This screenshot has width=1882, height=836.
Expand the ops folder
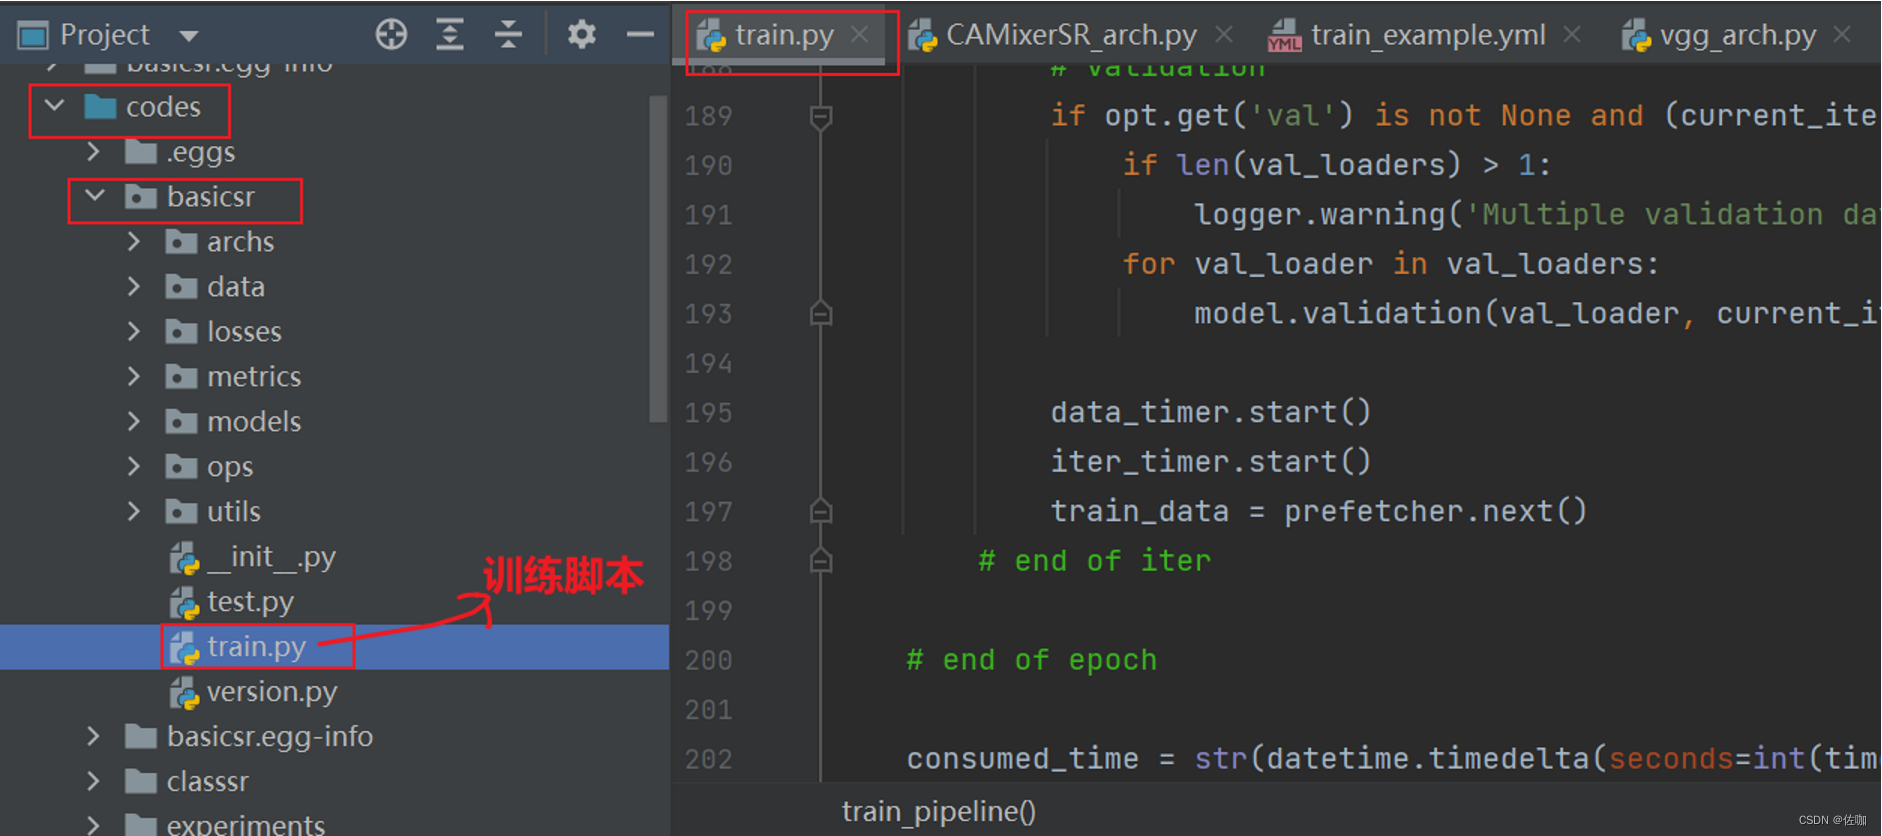click(x=134, y=467)
